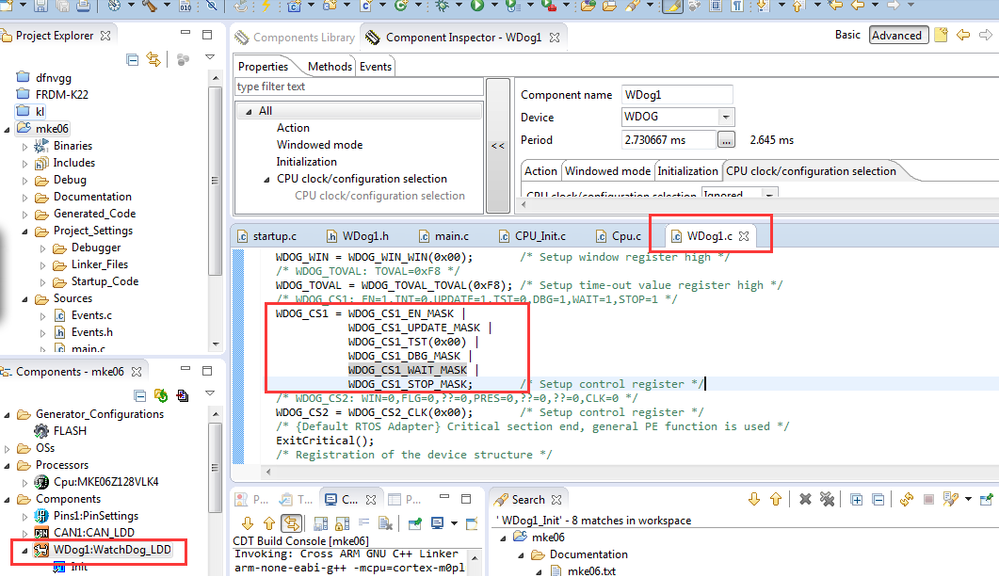Toggle Link with Editor in Project Explorer
999x576 pixels.
click(x=154, y=60)
